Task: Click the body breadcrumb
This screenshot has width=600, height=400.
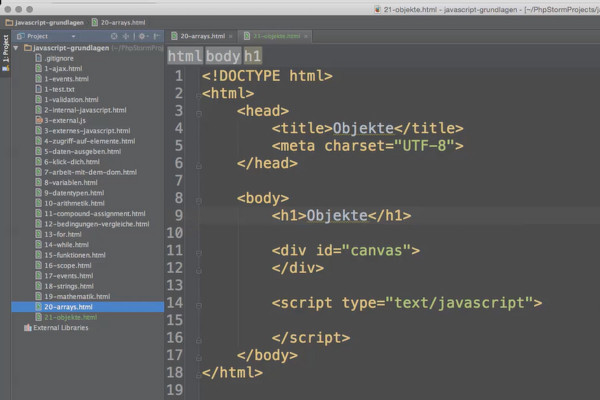Action: point(223,56)
